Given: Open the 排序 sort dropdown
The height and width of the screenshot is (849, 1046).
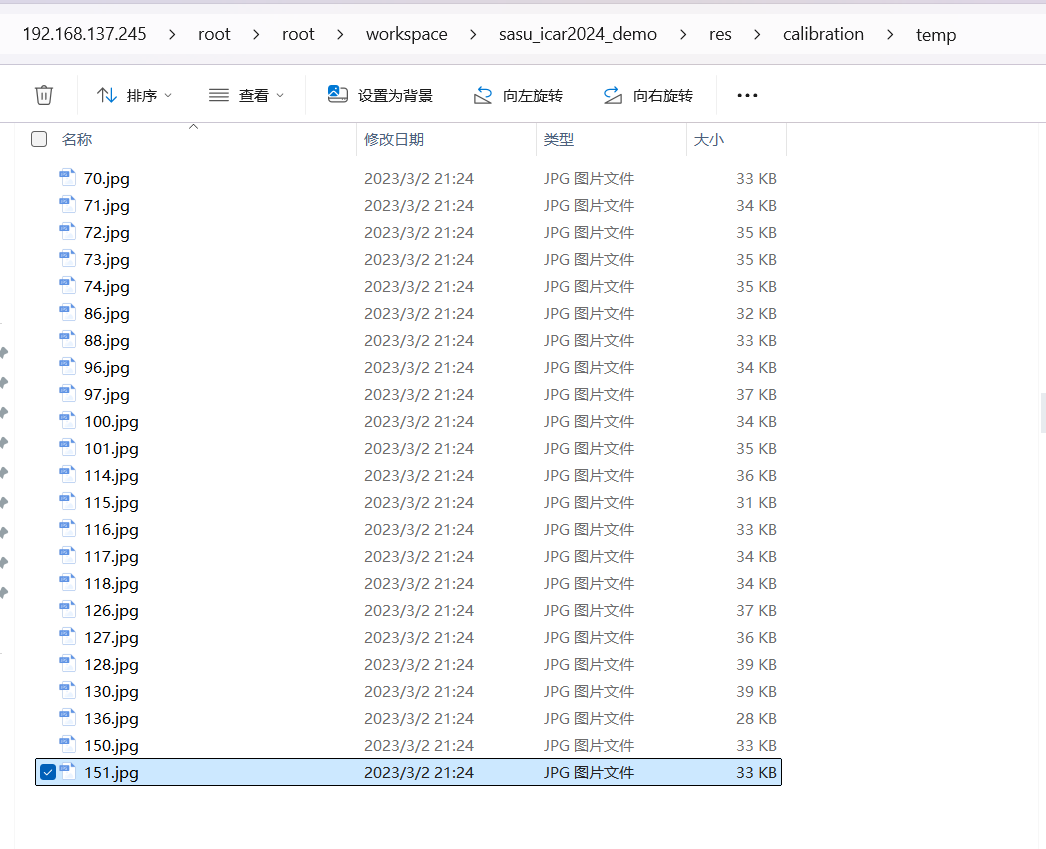Looking at the screenshot, I should (x=134, y=95).
